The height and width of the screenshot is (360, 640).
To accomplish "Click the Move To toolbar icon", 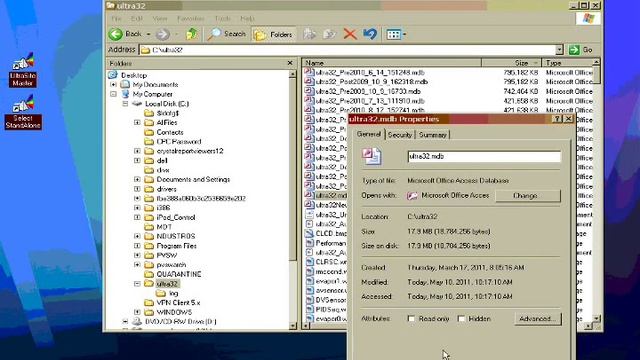I will click(309, 34).
